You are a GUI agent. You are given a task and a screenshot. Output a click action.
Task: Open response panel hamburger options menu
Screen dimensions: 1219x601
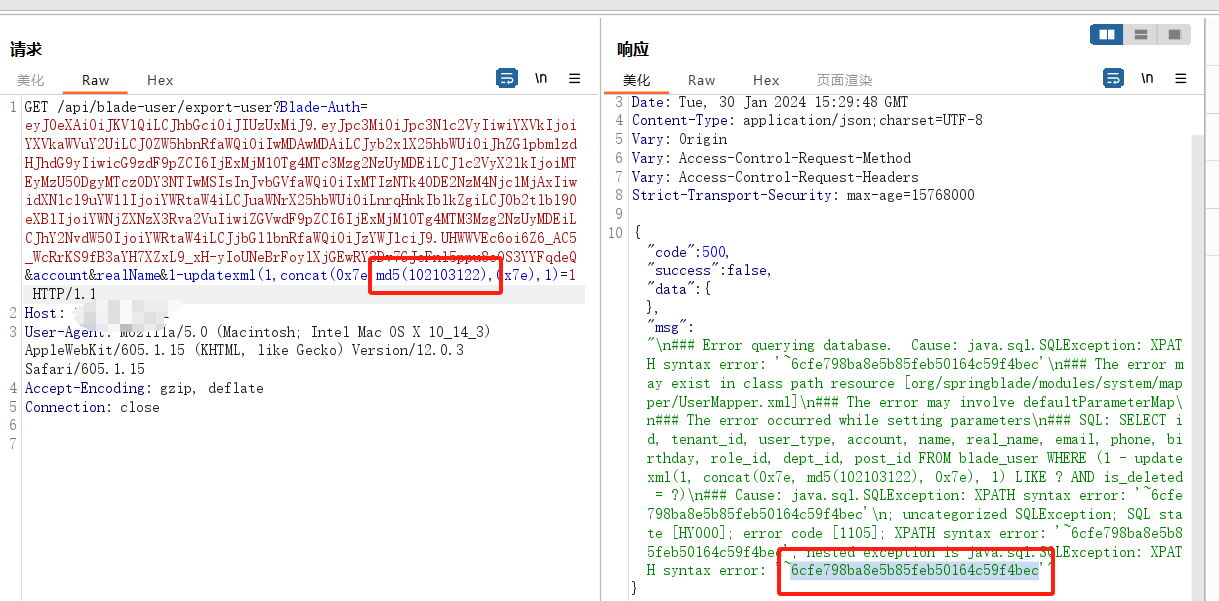1181,78
